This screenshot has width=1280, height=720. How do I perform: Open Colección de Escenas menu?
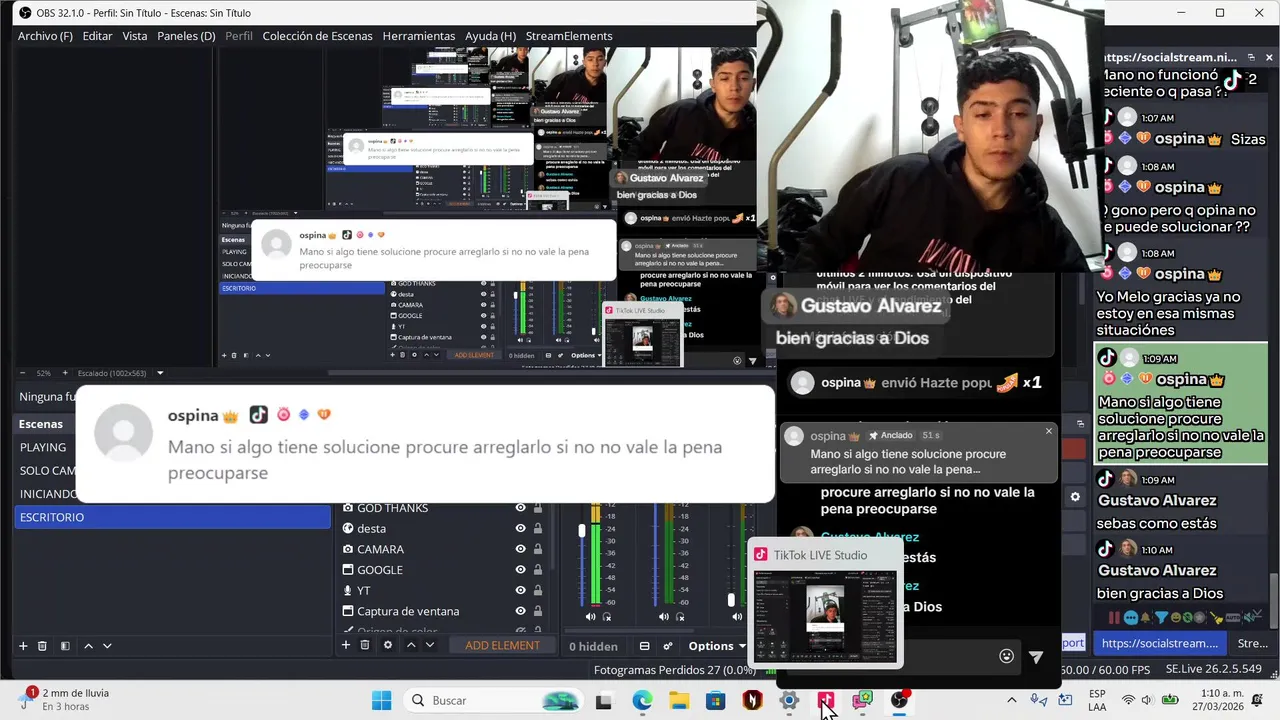coord(317,36)
